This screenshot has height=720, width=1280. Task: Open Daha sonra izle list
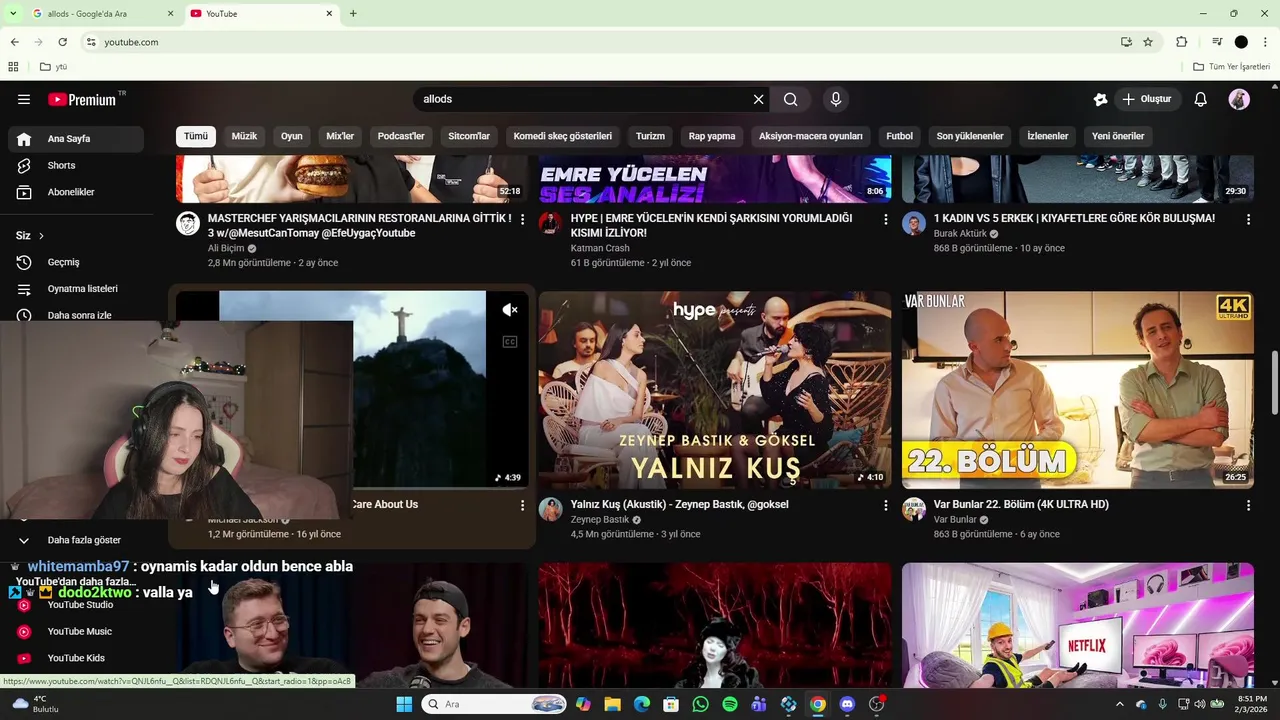(x=76, y=315)
